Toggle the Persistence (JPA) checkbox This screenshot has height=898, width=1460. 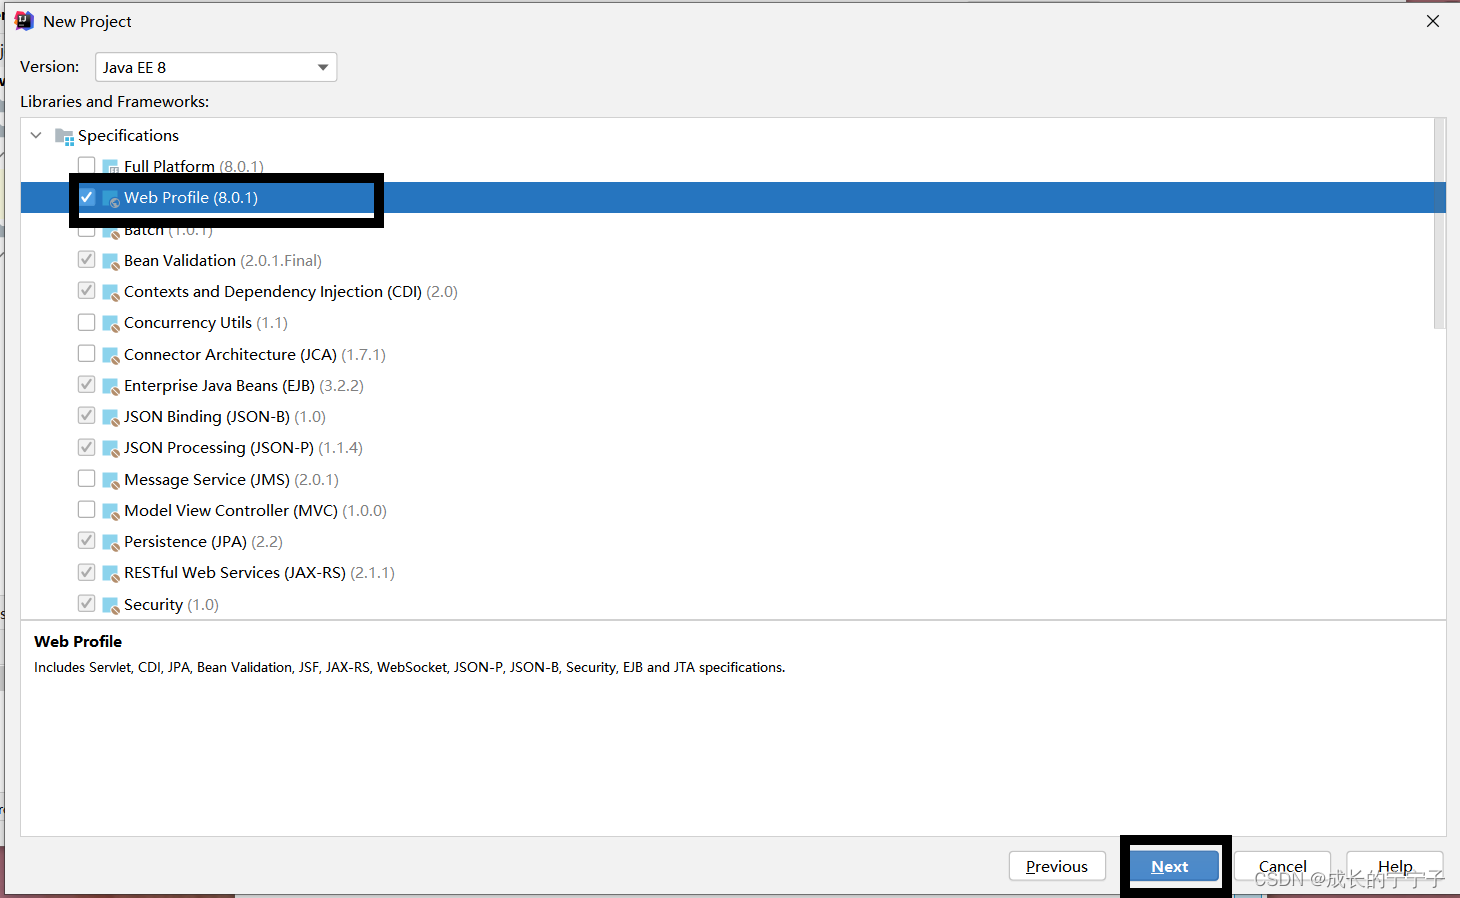click(87, 541)
